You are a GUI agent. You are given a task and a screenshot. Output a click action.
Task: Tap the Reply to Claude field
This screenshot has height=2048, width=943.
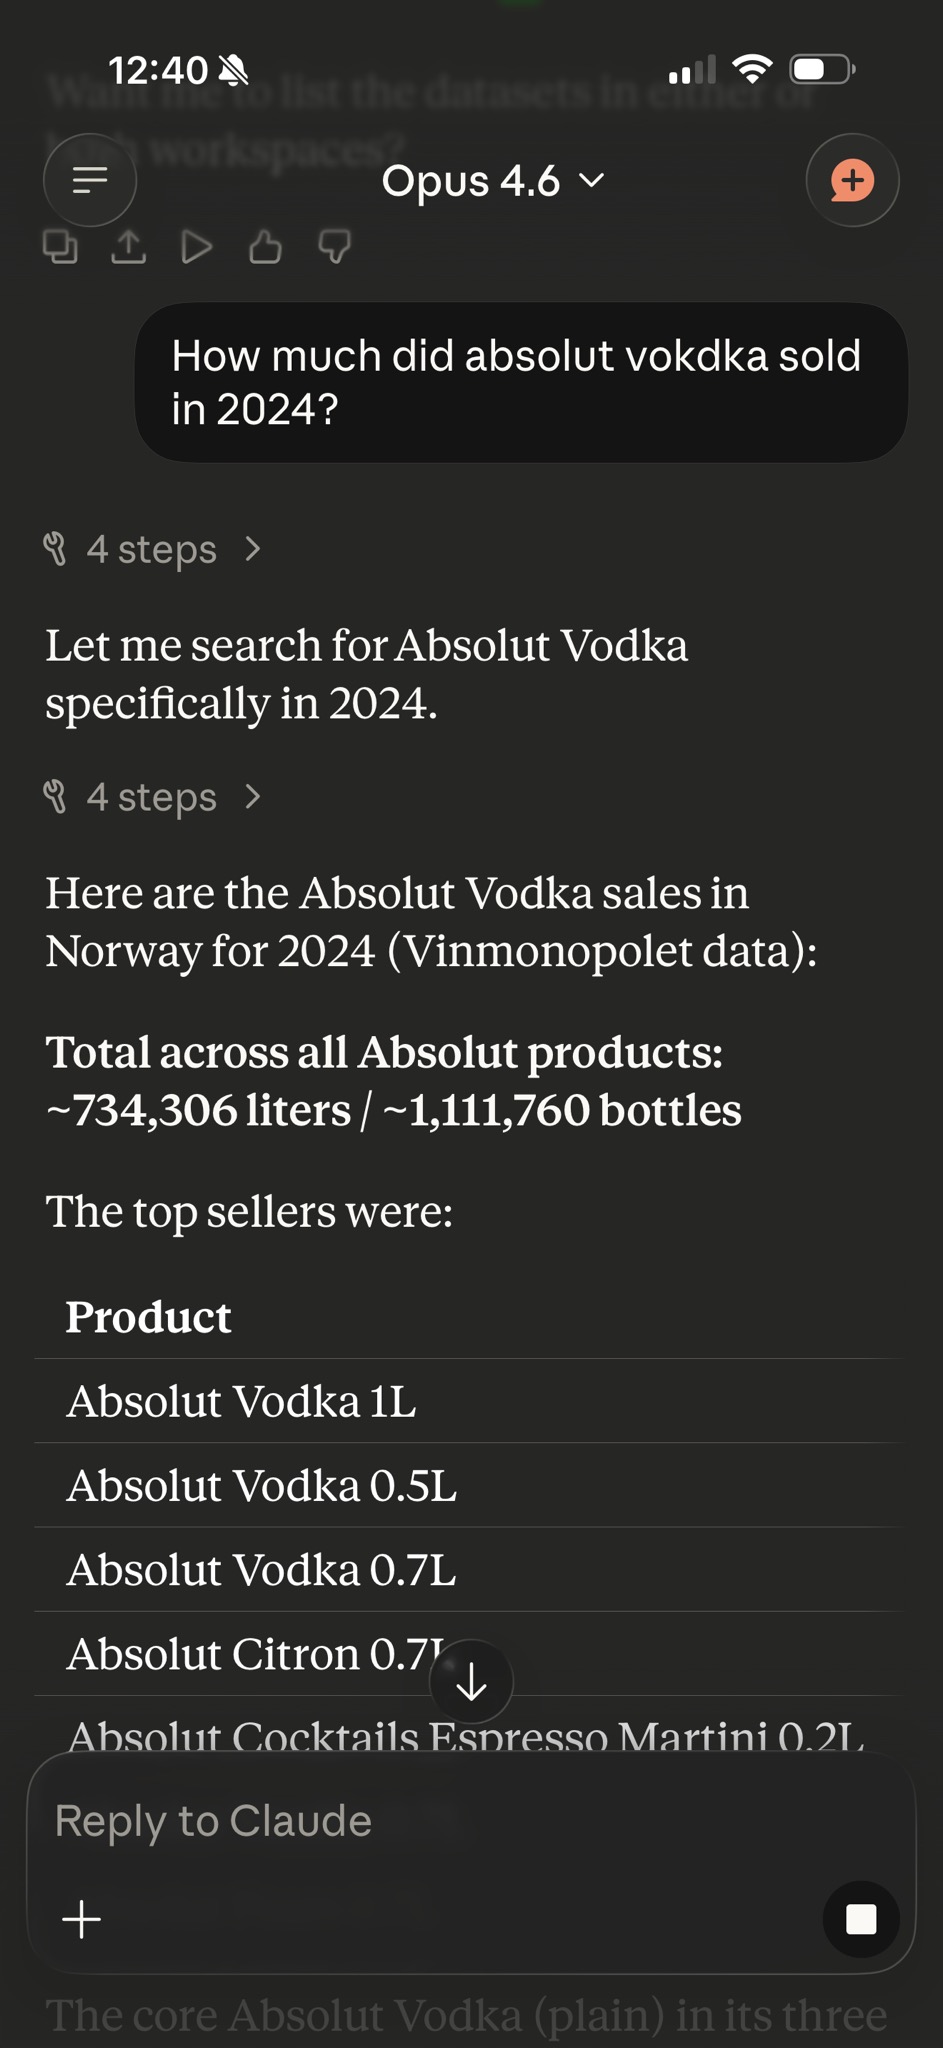(400, 1821)
